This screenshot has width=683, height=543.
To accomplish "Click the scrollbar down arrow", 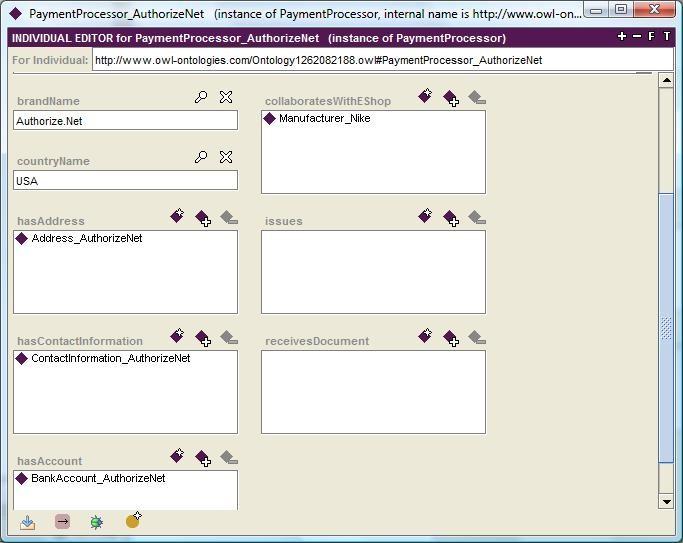I will click(x=666, y=501).
